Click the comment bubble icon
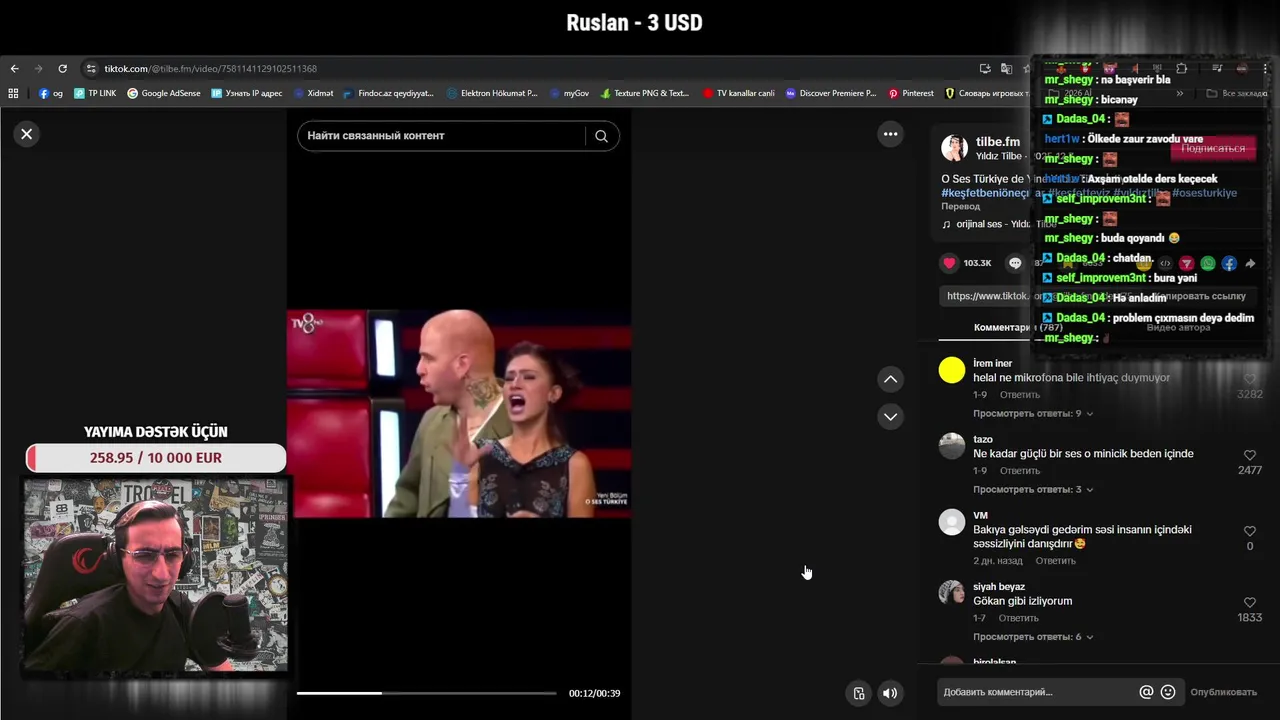1280x720 pixels. [x=1015, y=263]
